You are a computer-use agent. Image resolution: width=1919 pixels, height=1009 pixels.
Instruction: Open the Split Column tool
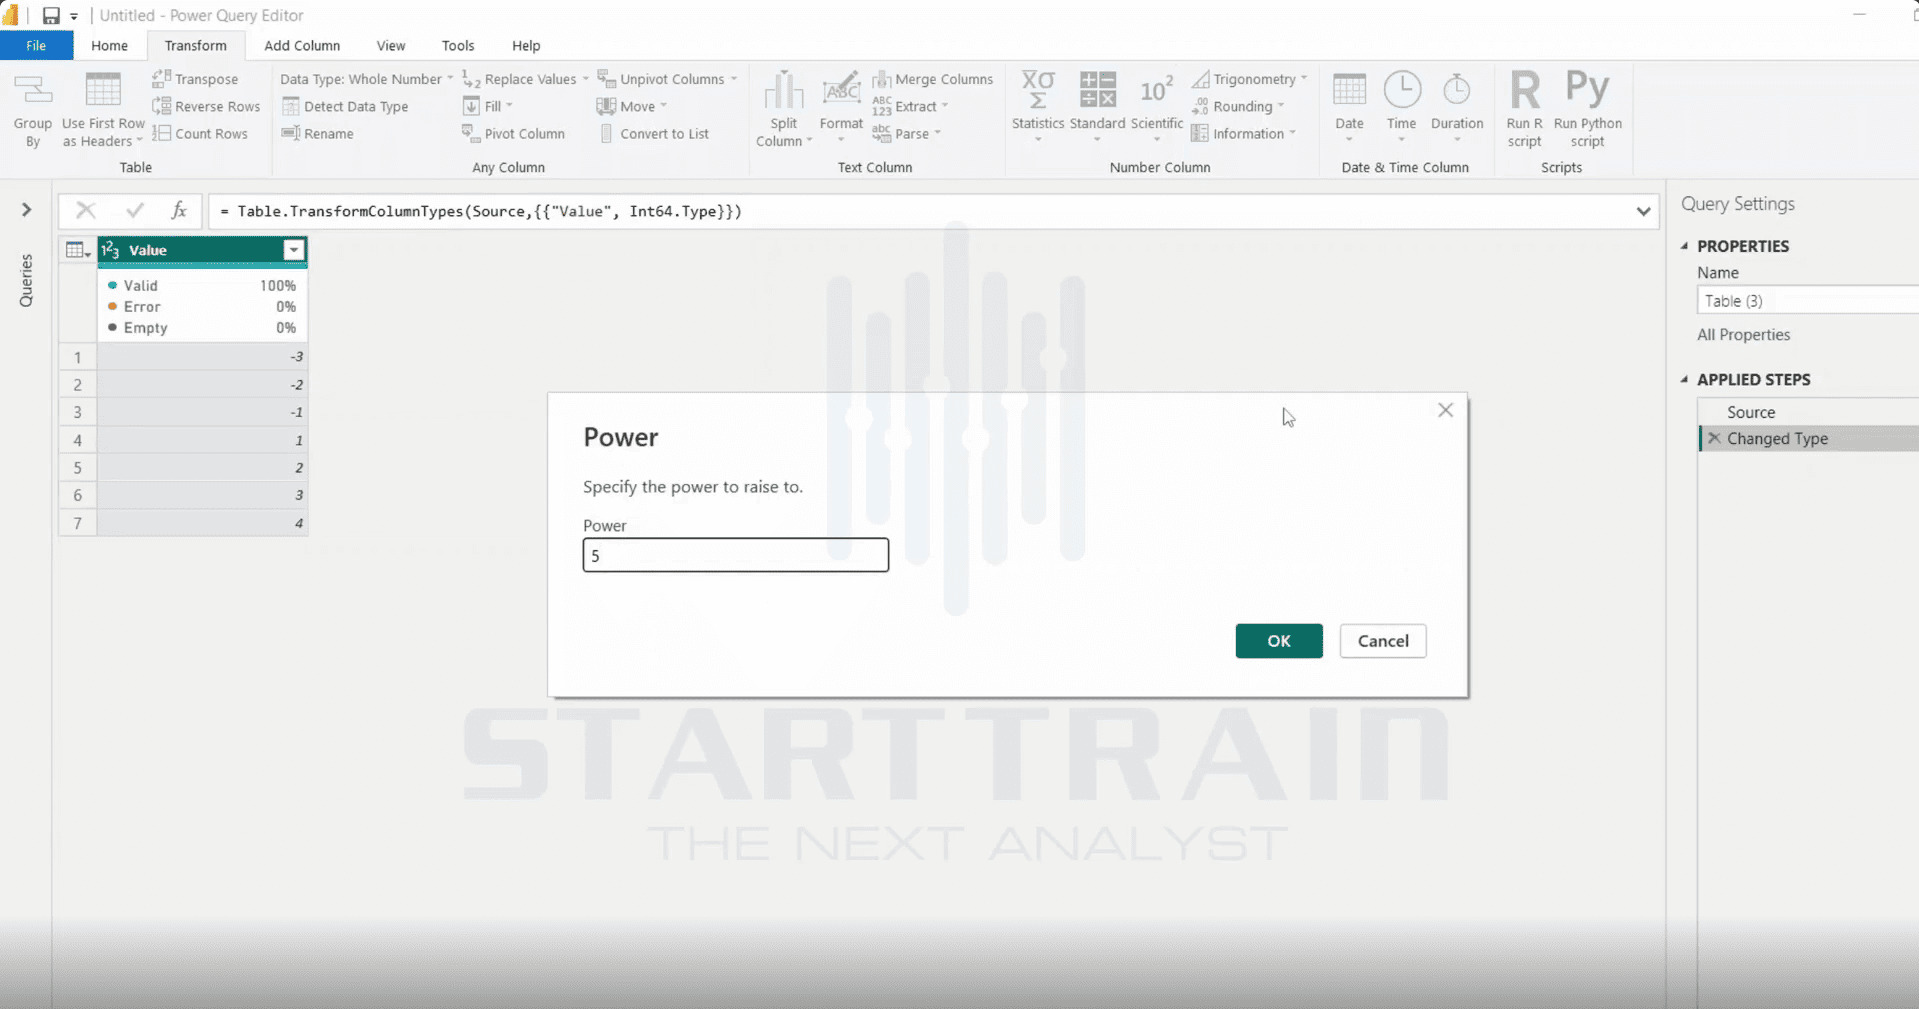point(783,110)
